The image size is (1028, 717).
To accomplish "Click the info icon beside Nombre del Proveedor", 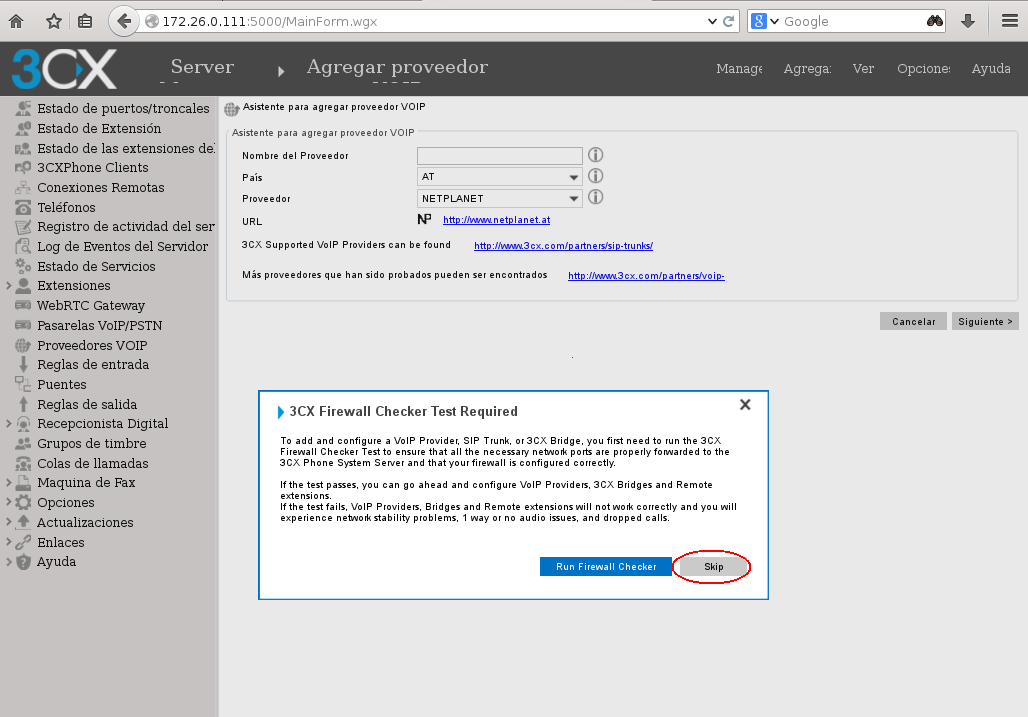I will pos(595,155).
